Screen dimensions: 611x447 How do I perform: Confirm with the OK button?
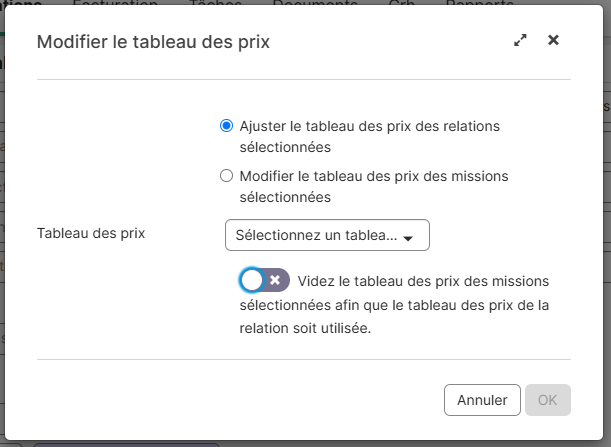pyautogui.click(x=547, y=399)
